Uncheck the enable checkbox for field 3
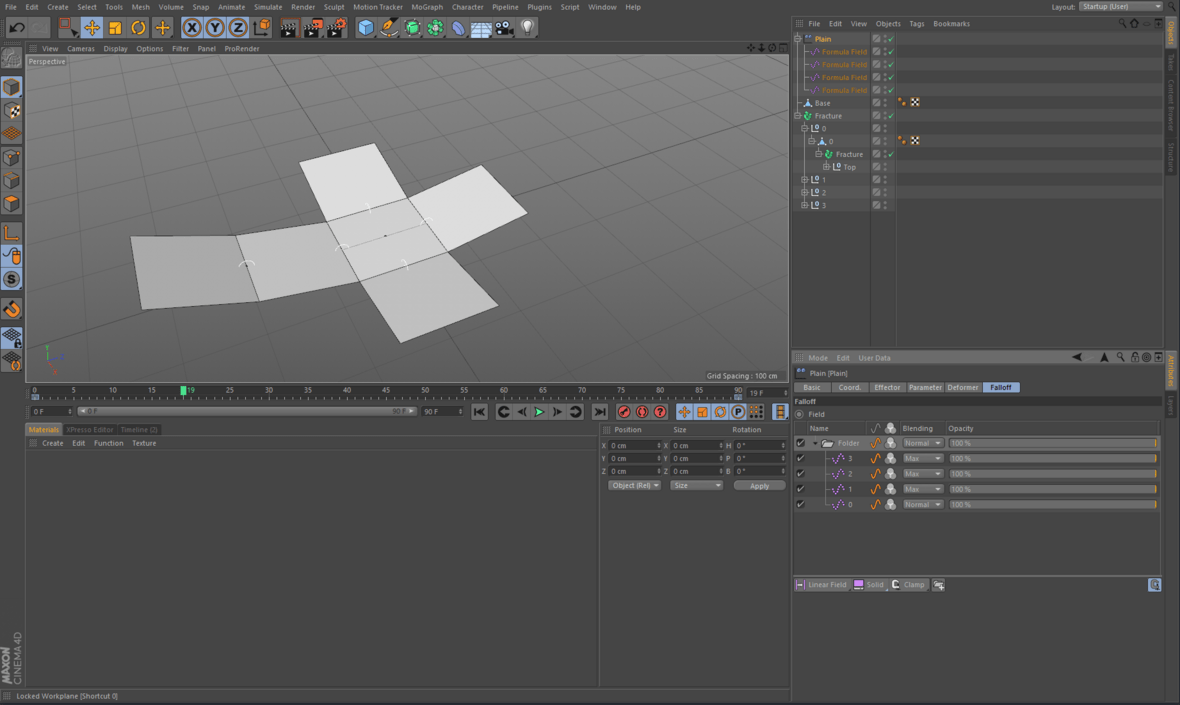Viewport: 1180px width, 705px height. click(x=799, y=458)
